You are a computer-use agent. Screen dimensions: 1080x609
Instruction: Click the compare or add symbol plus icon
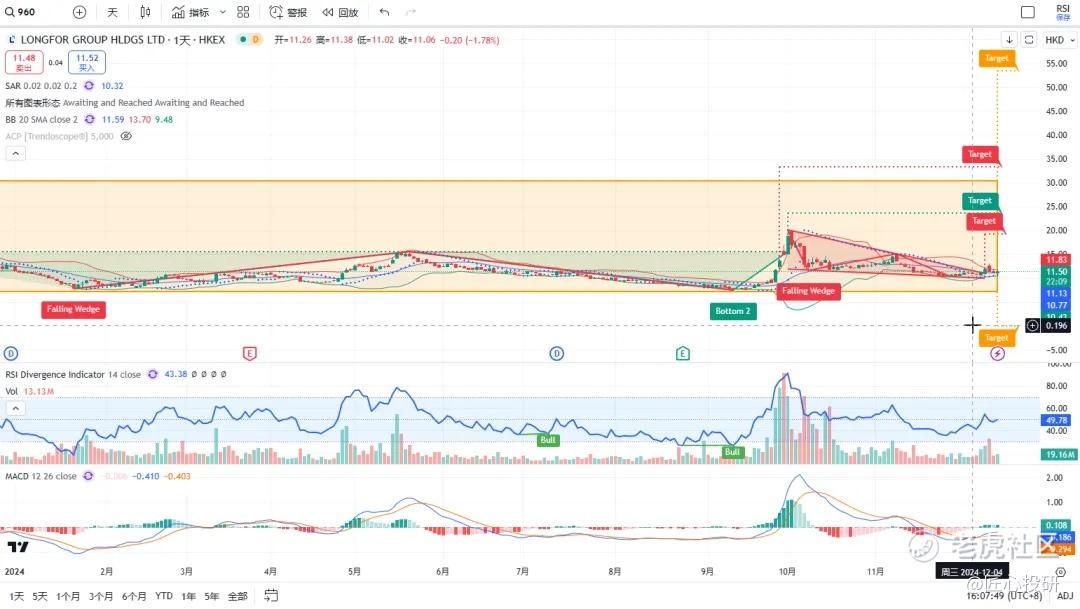tap(79, 12)
